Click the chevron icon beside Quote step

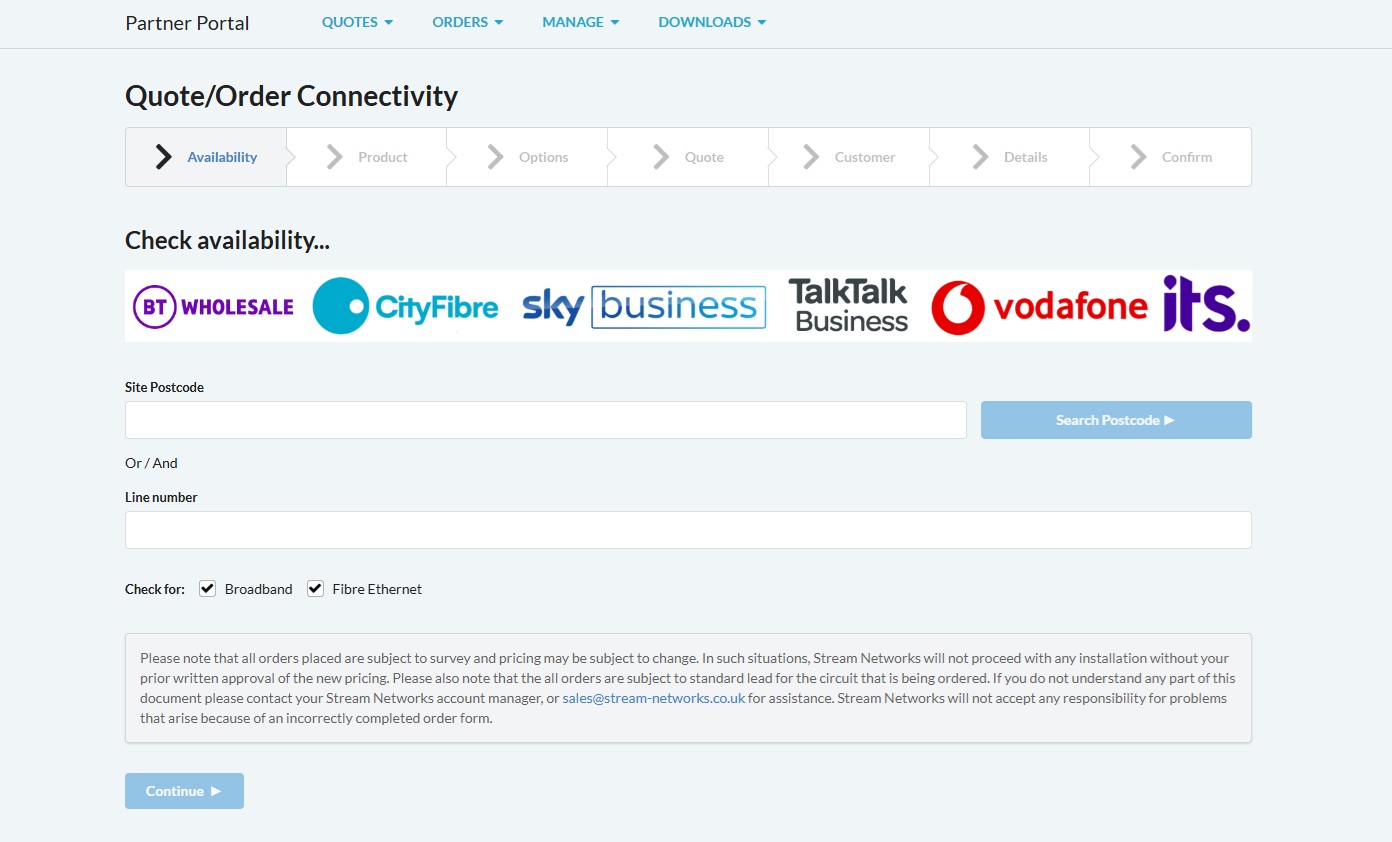(x=661, y=157)
